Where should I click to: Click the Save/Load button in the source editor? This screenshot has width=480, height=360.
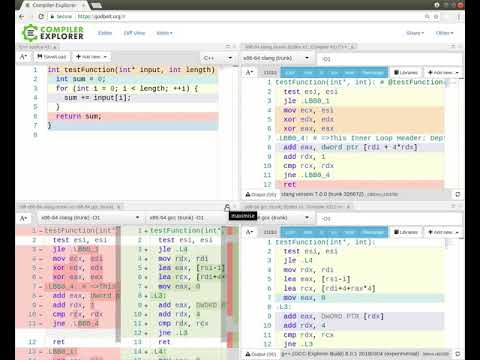(x=52, y=57)
